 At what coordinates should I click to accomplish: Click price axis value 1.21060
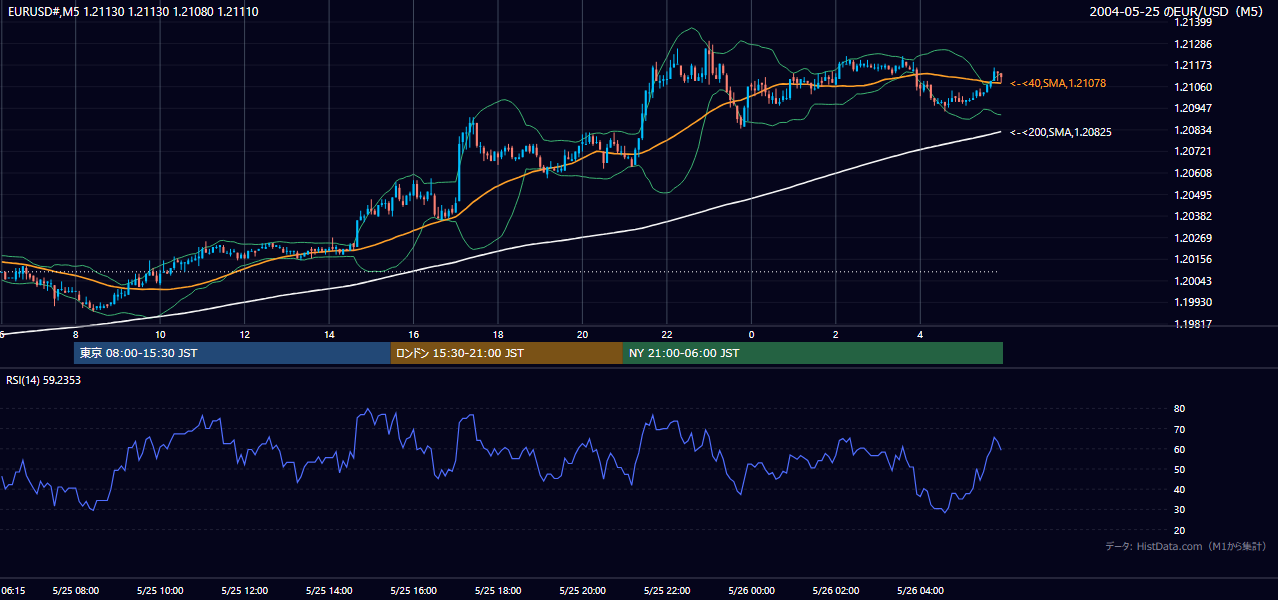click(1194, 87)
